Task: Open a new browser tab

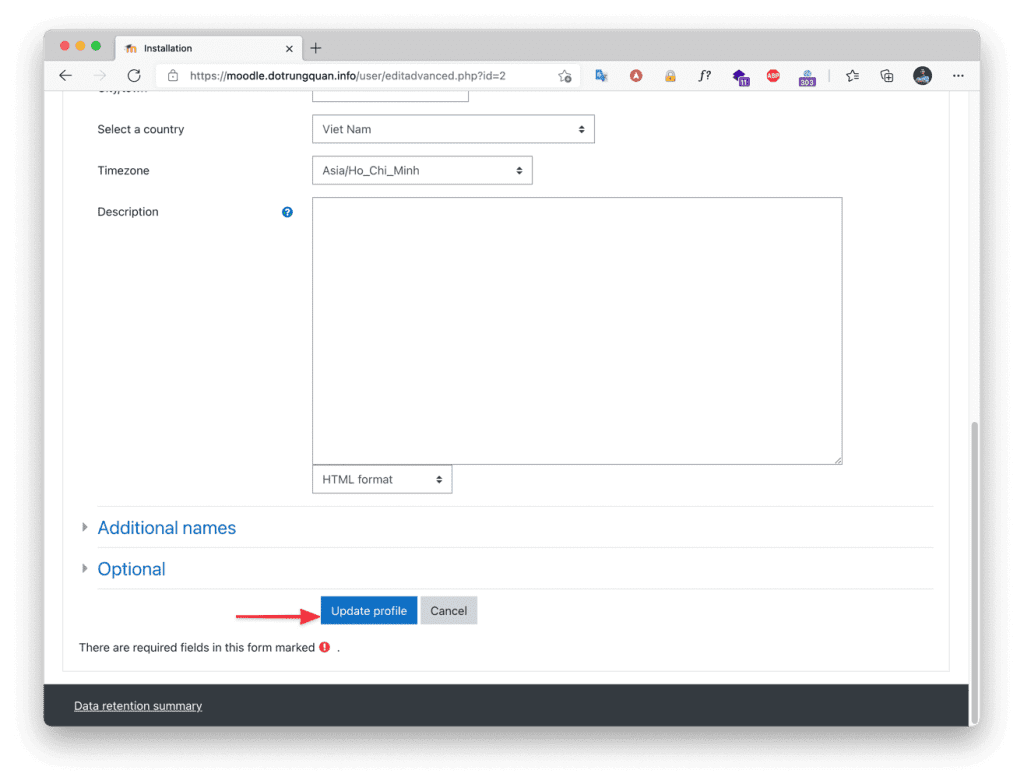Action: [316, 48]
